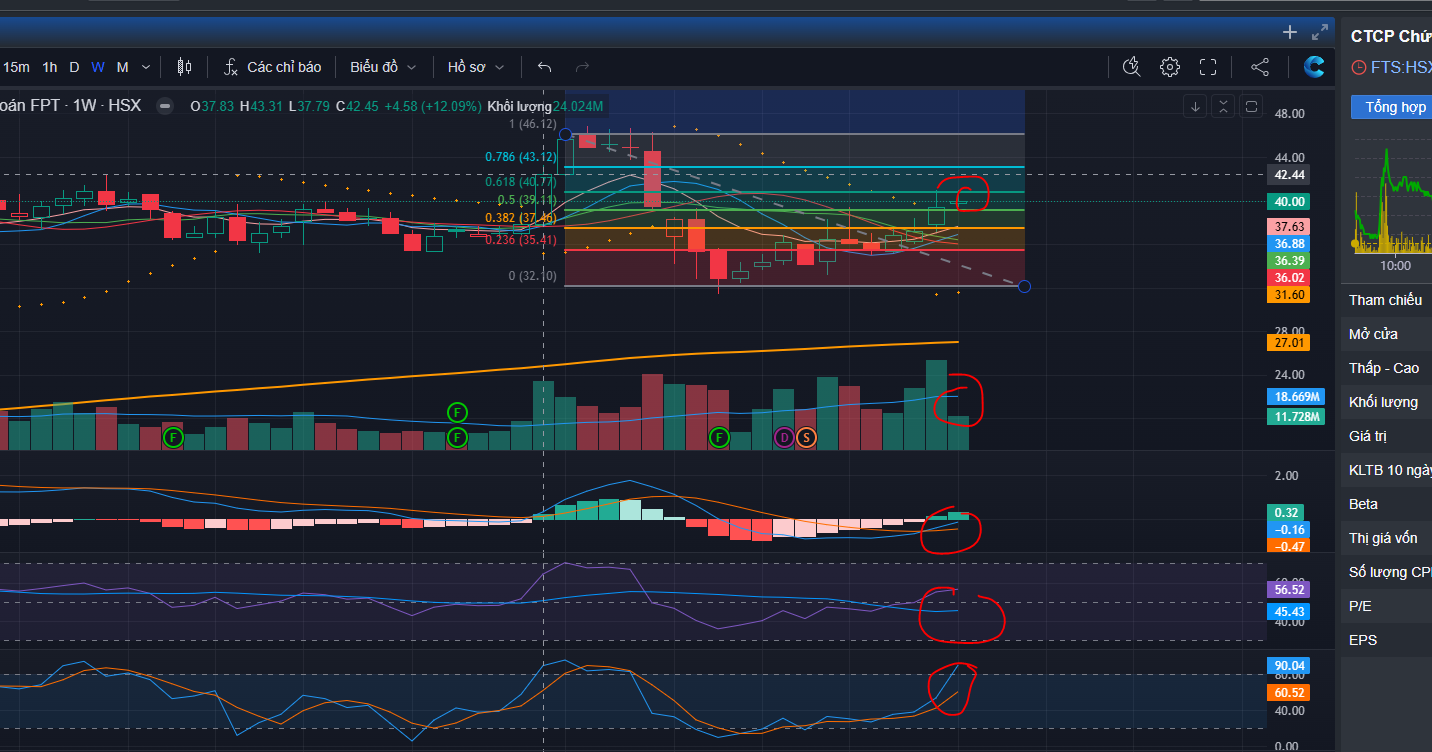
Task: Select the Fibonacci anchor point at level 0
Action: click(1024, 287)
